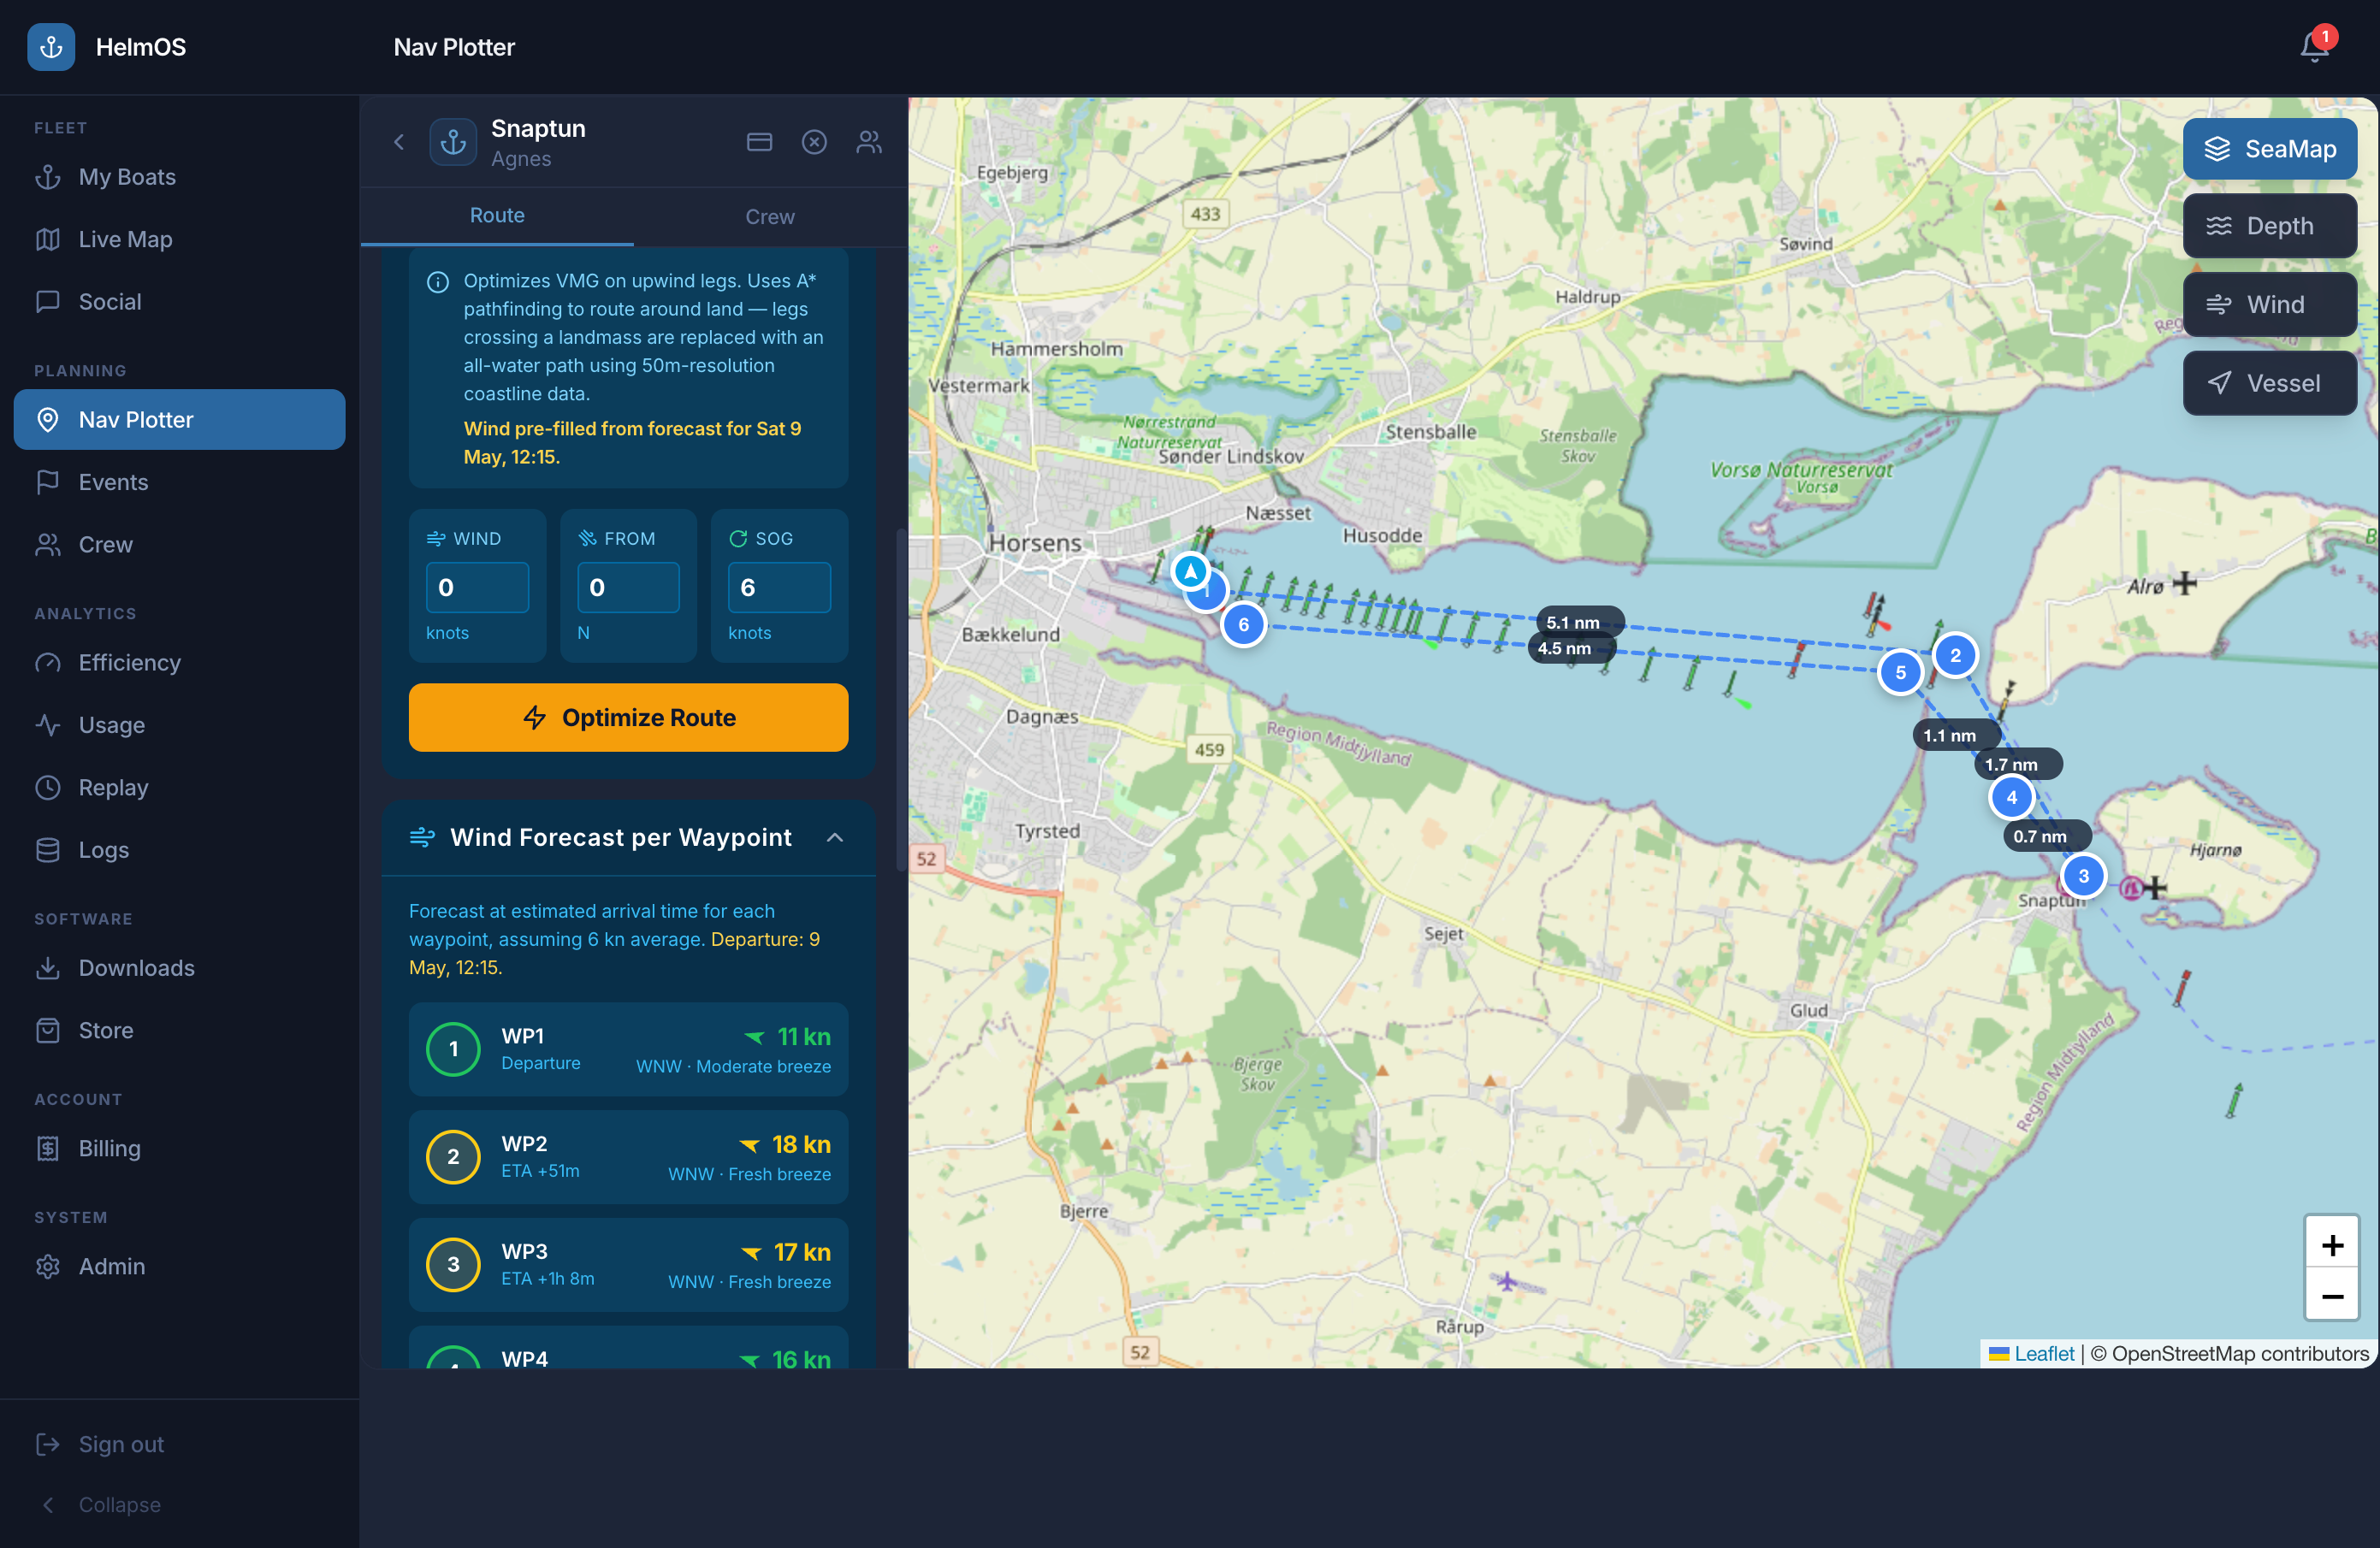
Task: Collapse the Wind Forecast per Waypoint section
Action: click(x=835, y=838)
